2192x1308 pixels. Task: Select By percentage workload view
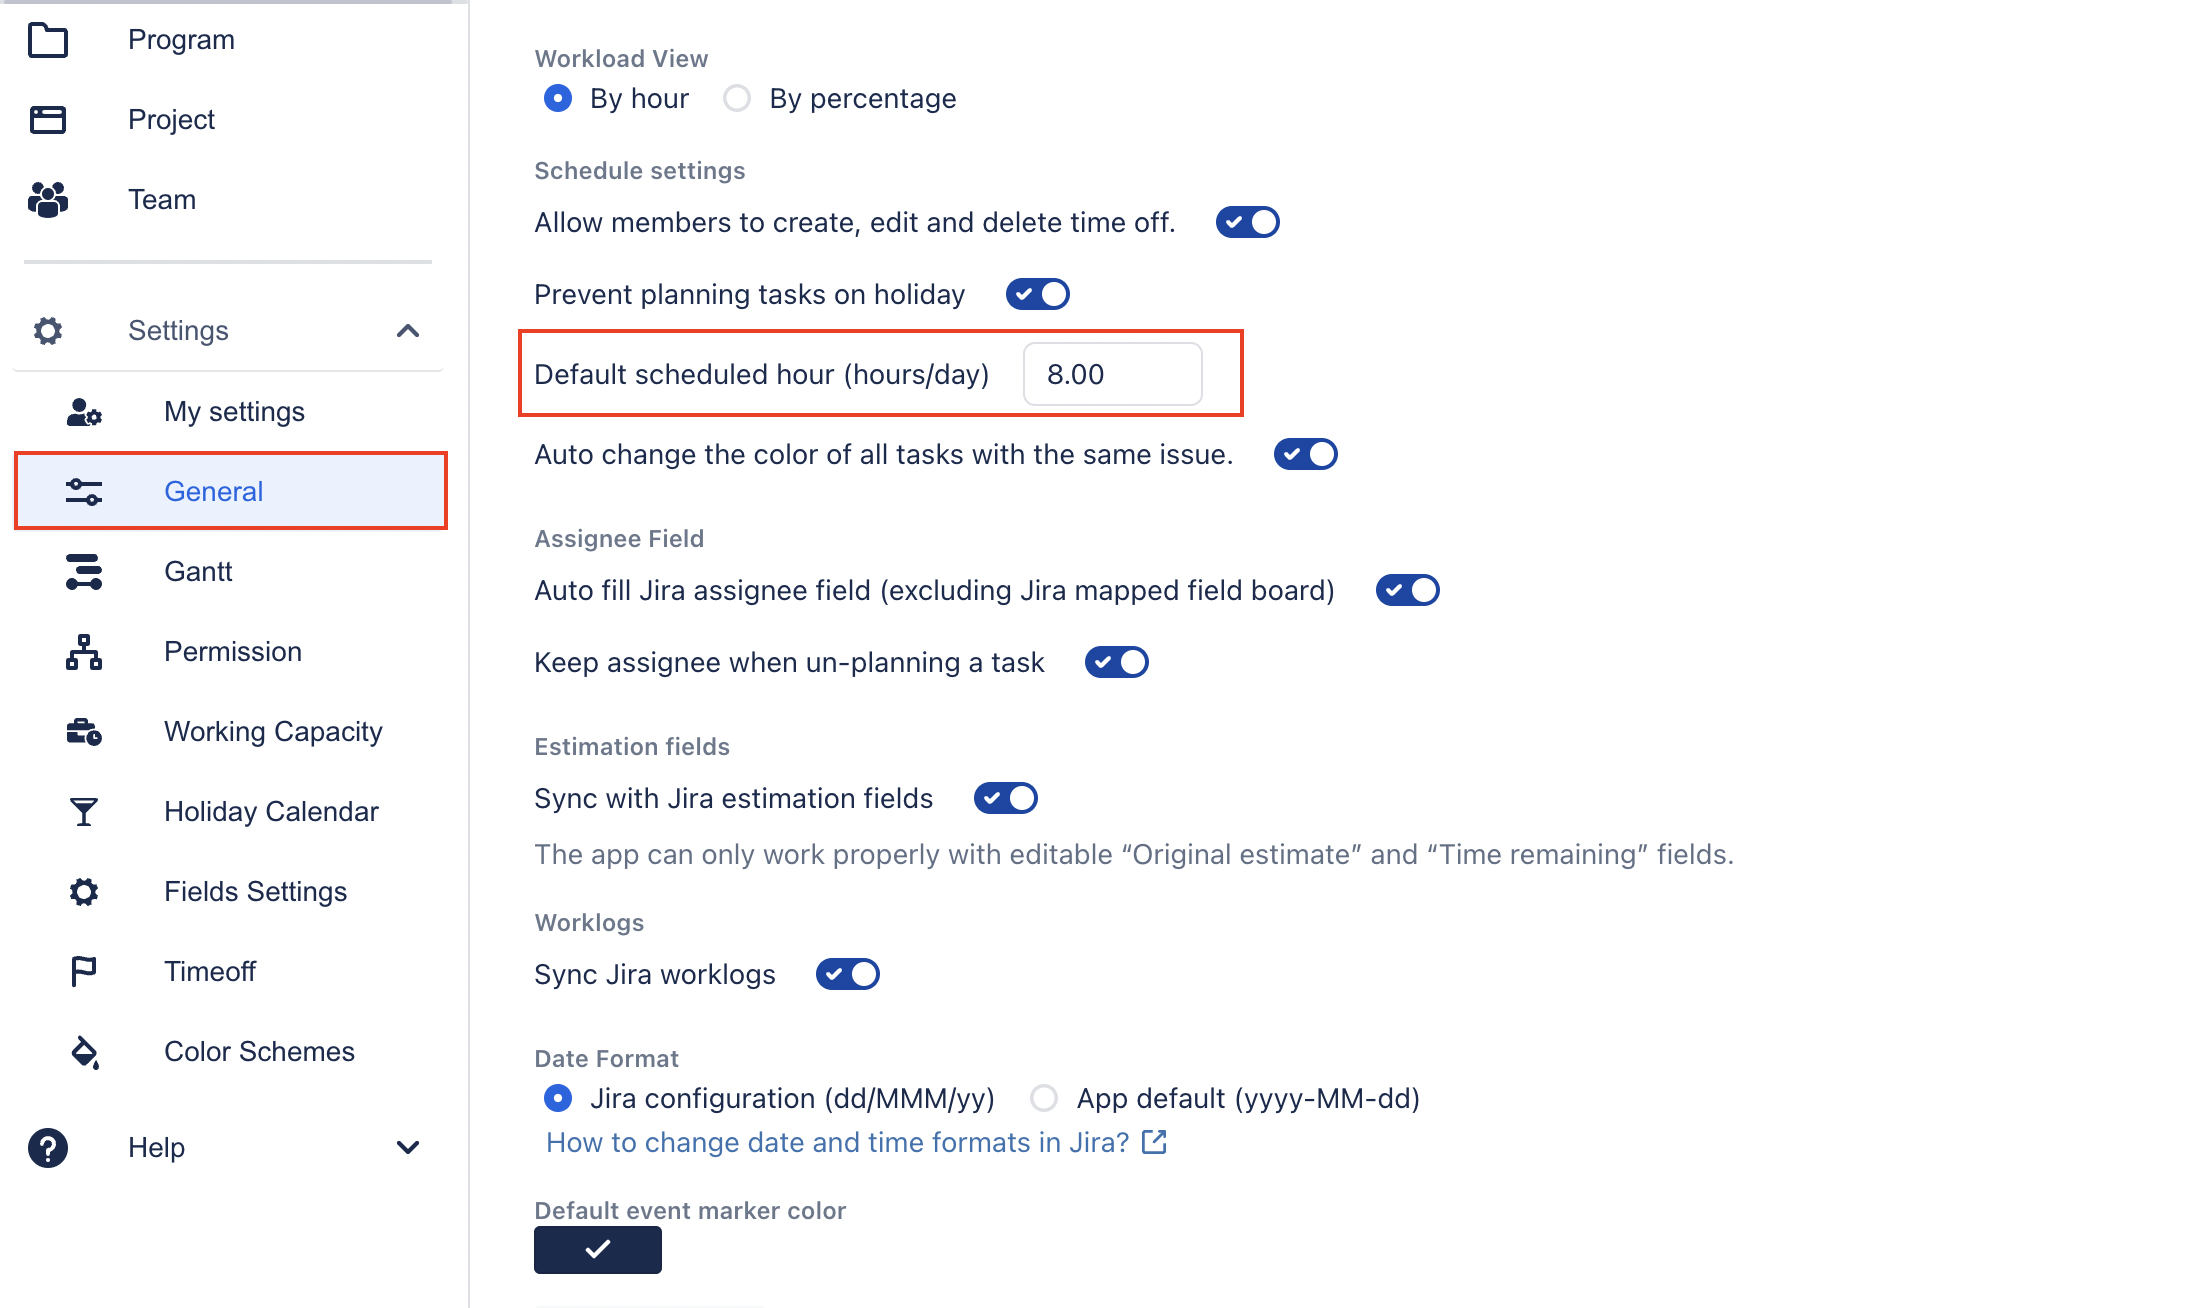738,100
